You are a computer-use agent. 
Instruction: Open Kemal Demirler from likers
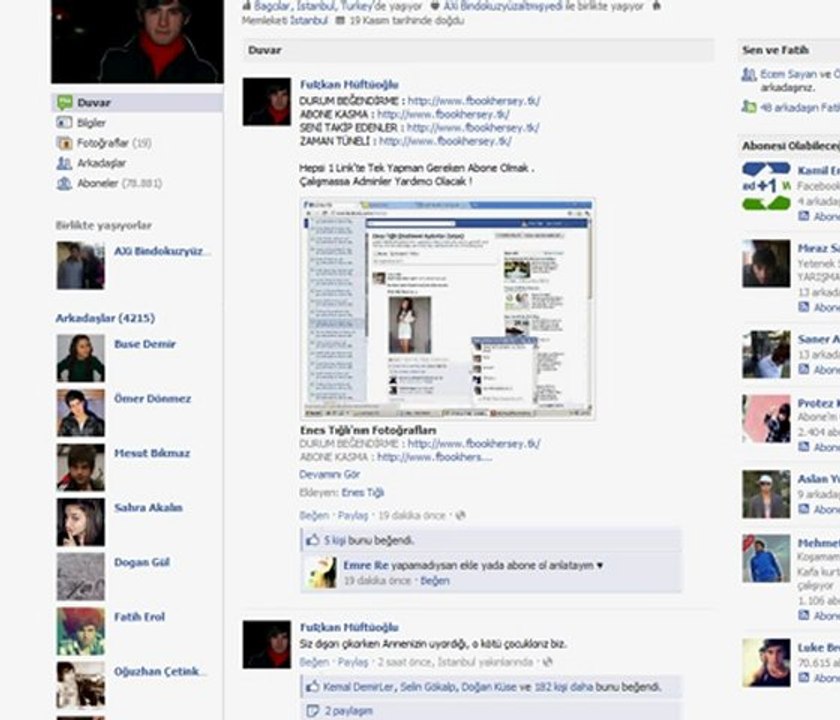point(358,687)
